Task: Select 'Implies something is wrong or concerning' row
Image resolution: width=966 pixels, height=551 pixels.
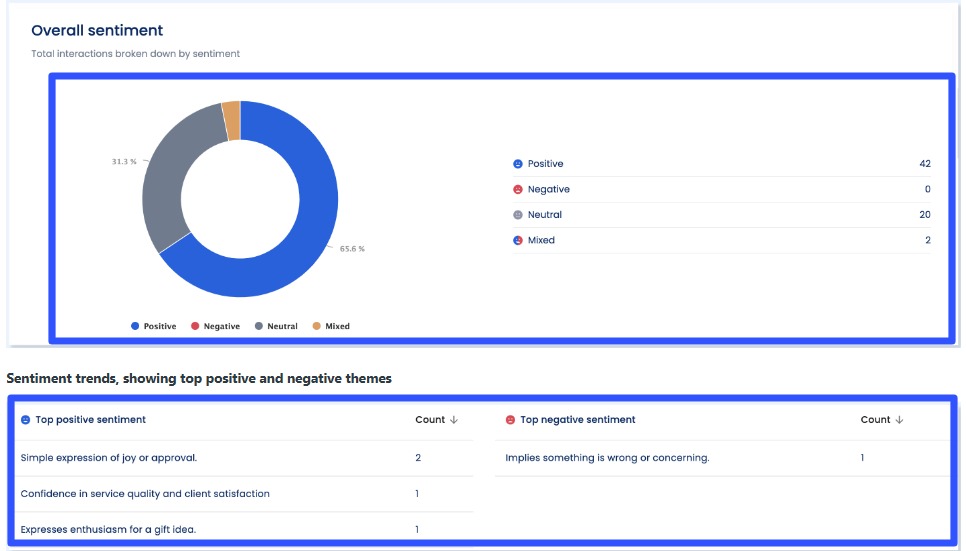Action: point(607,458)
